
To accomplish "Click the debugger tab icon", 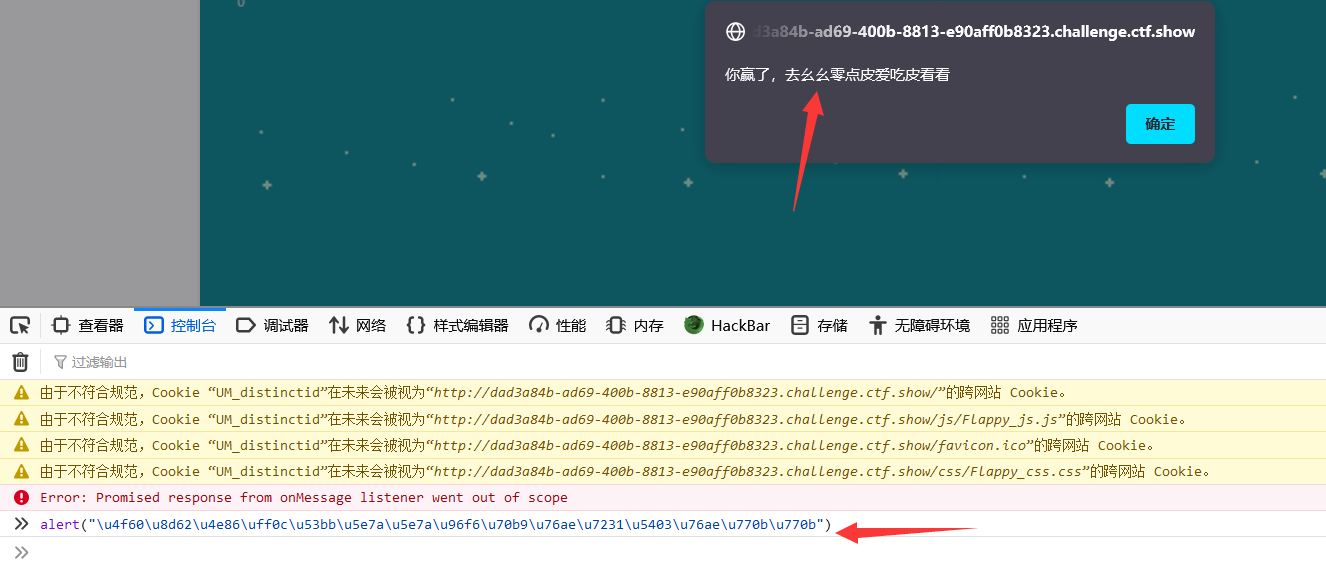I will pos(246,325).
